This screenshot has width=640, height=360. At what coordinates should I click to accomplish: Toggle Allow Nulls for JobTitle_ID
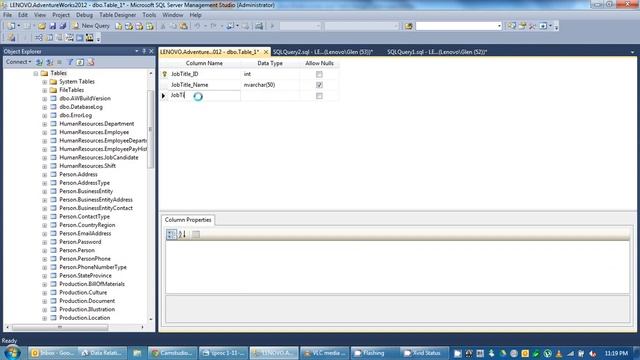click(x=319, y=74)
